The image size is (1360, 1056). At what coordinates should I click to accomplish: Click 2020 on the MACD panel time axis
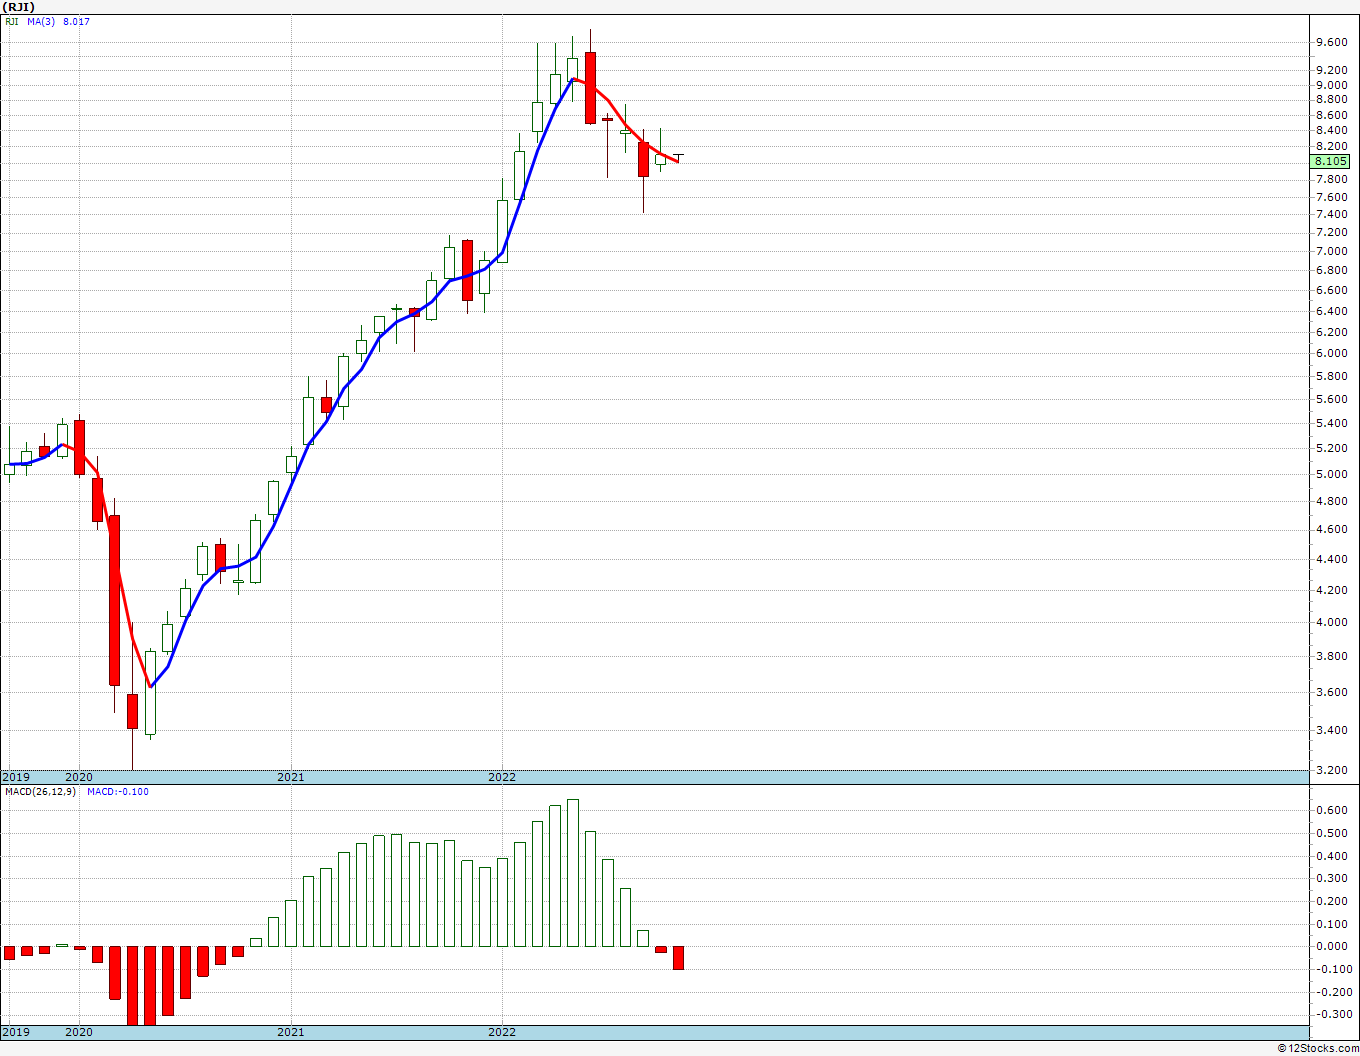pos(79,1032)
